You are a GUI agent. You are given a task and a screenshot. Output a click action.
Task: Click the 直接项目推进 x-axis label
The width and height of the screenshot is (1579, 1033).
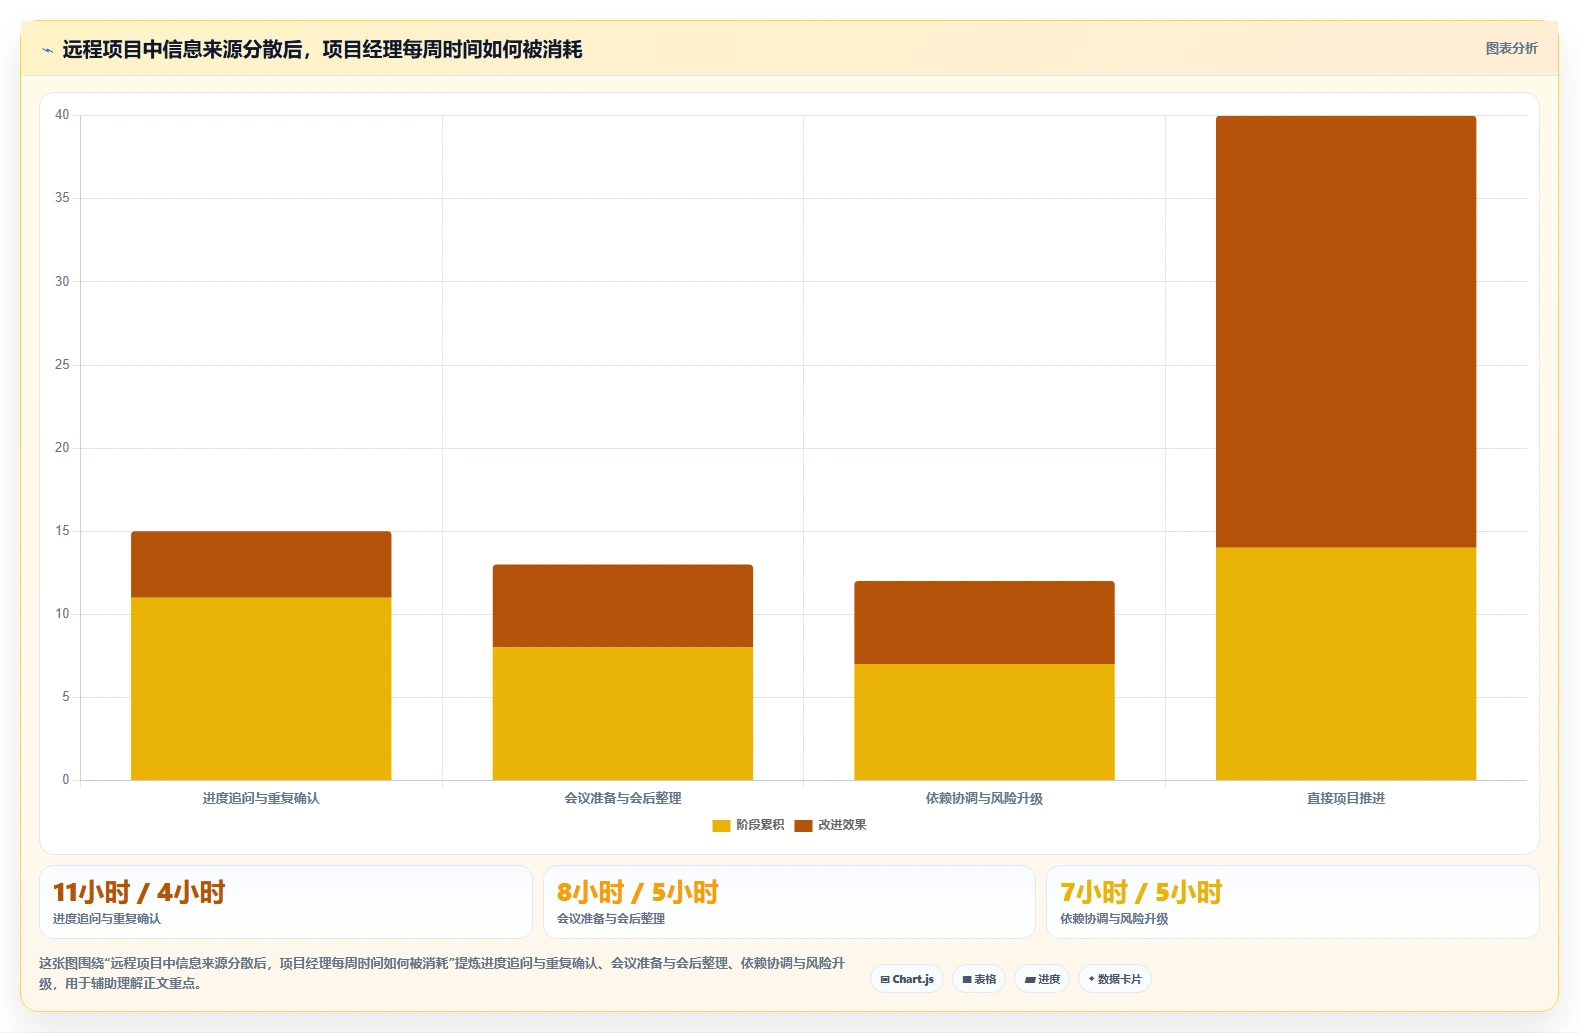click(x=1346, y=798)
